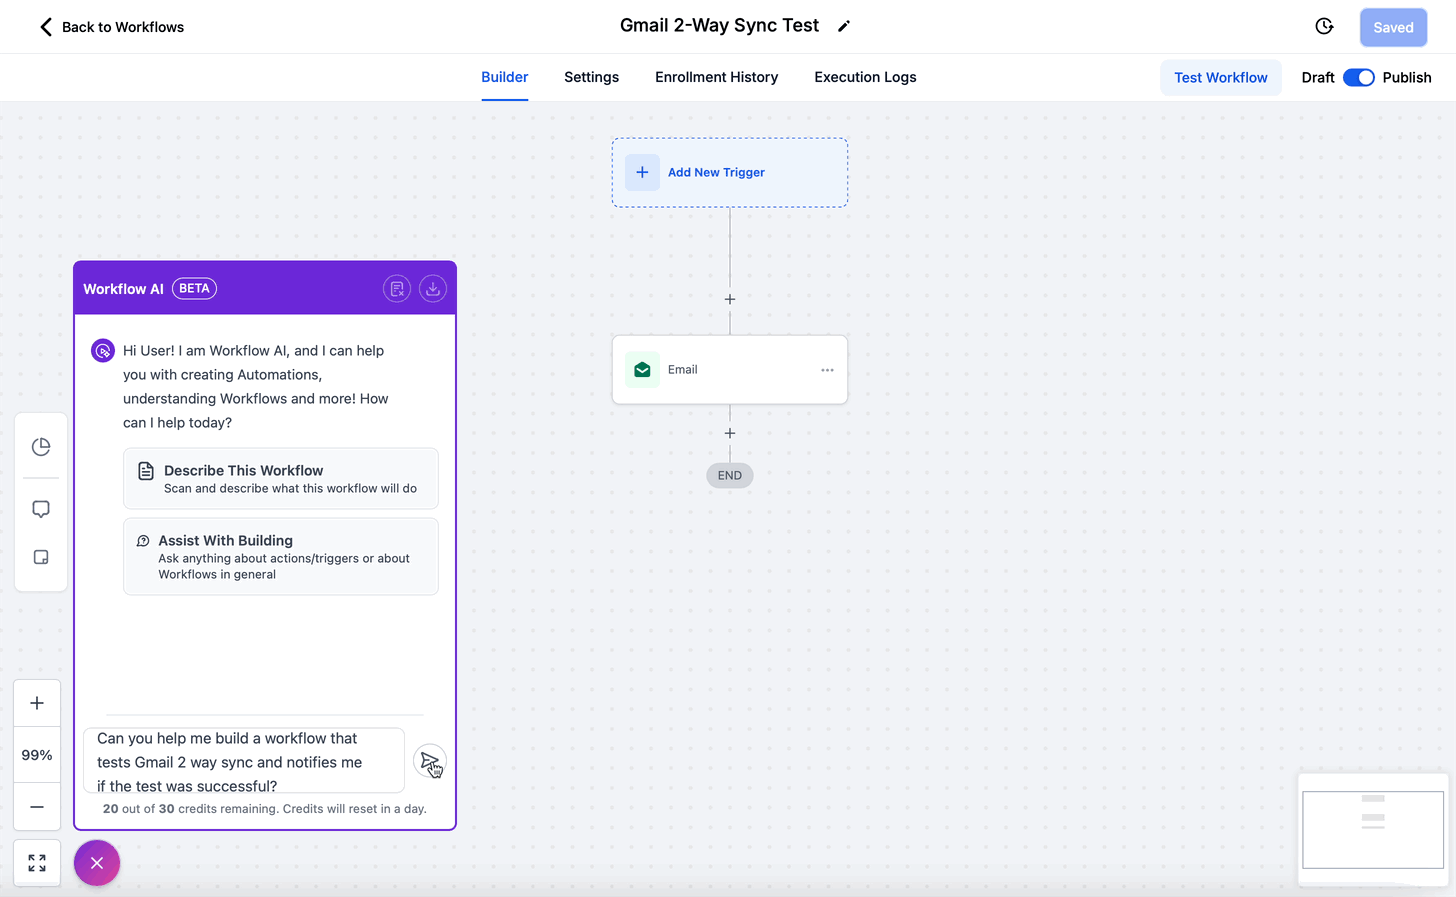The image size is (1456, 897).
Task: Add a step below the Email action
Action: [730, 433]
